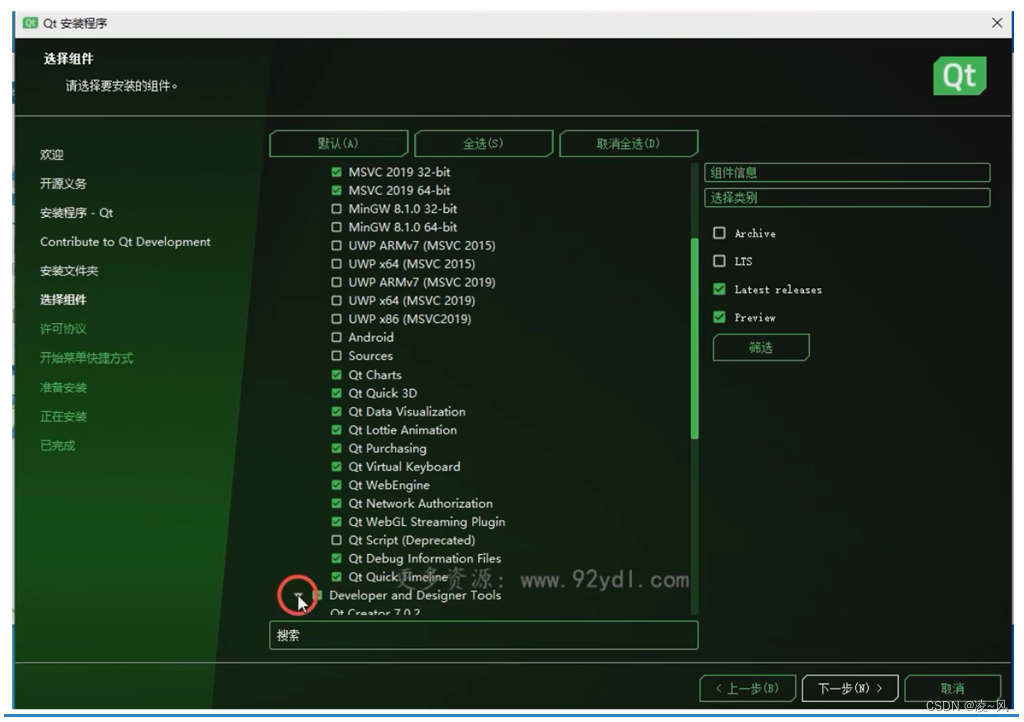Viewport: 1024px width, 722px height.
Task: Enable the Android component checkbox
Action: point(336,337)
